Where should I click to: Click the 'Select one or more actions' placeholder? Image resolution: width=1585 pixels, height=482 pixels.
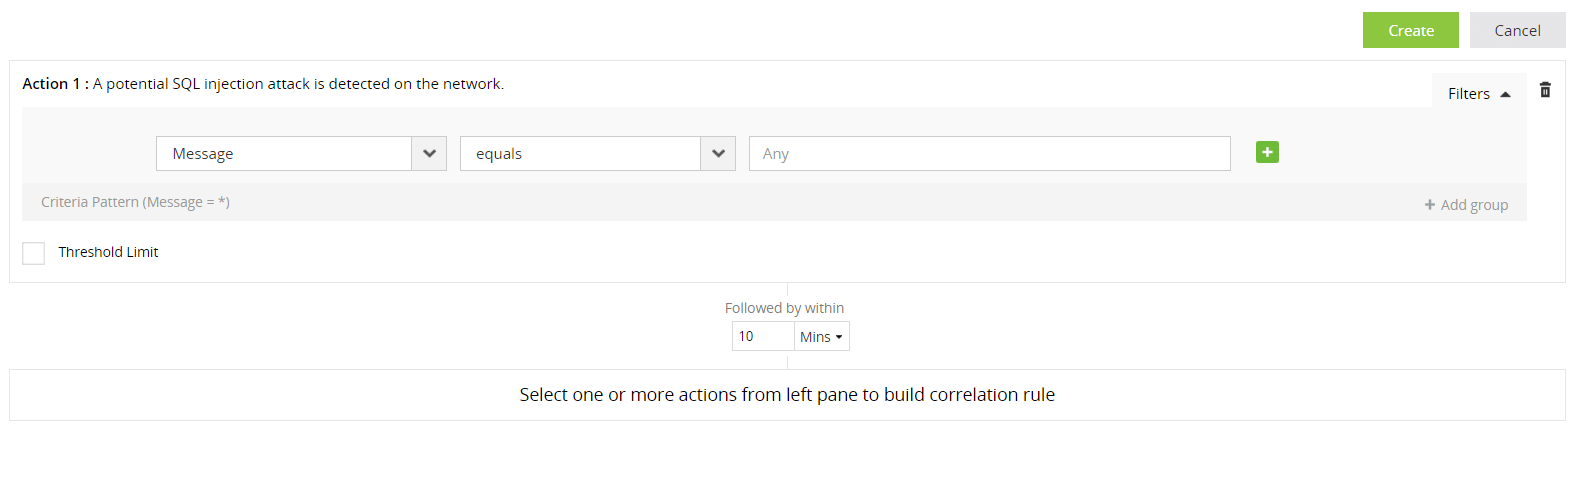pos(787,395)
